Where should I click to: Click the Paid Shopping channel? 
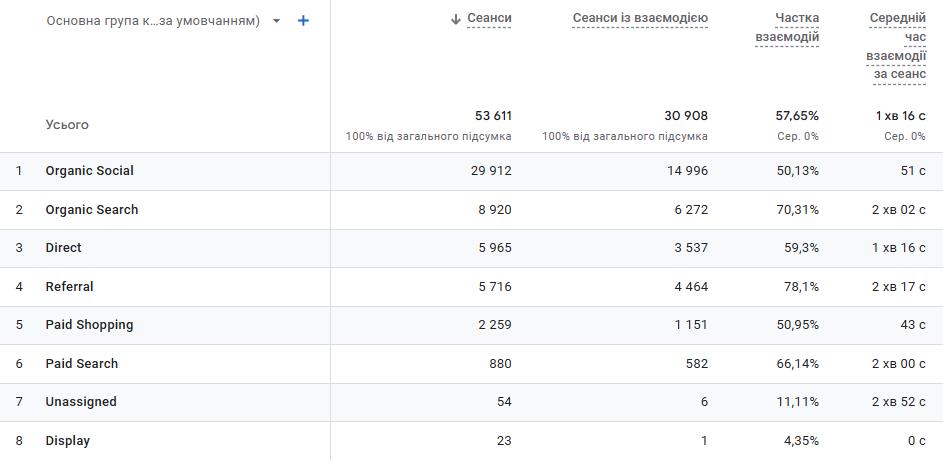[89, 325]
